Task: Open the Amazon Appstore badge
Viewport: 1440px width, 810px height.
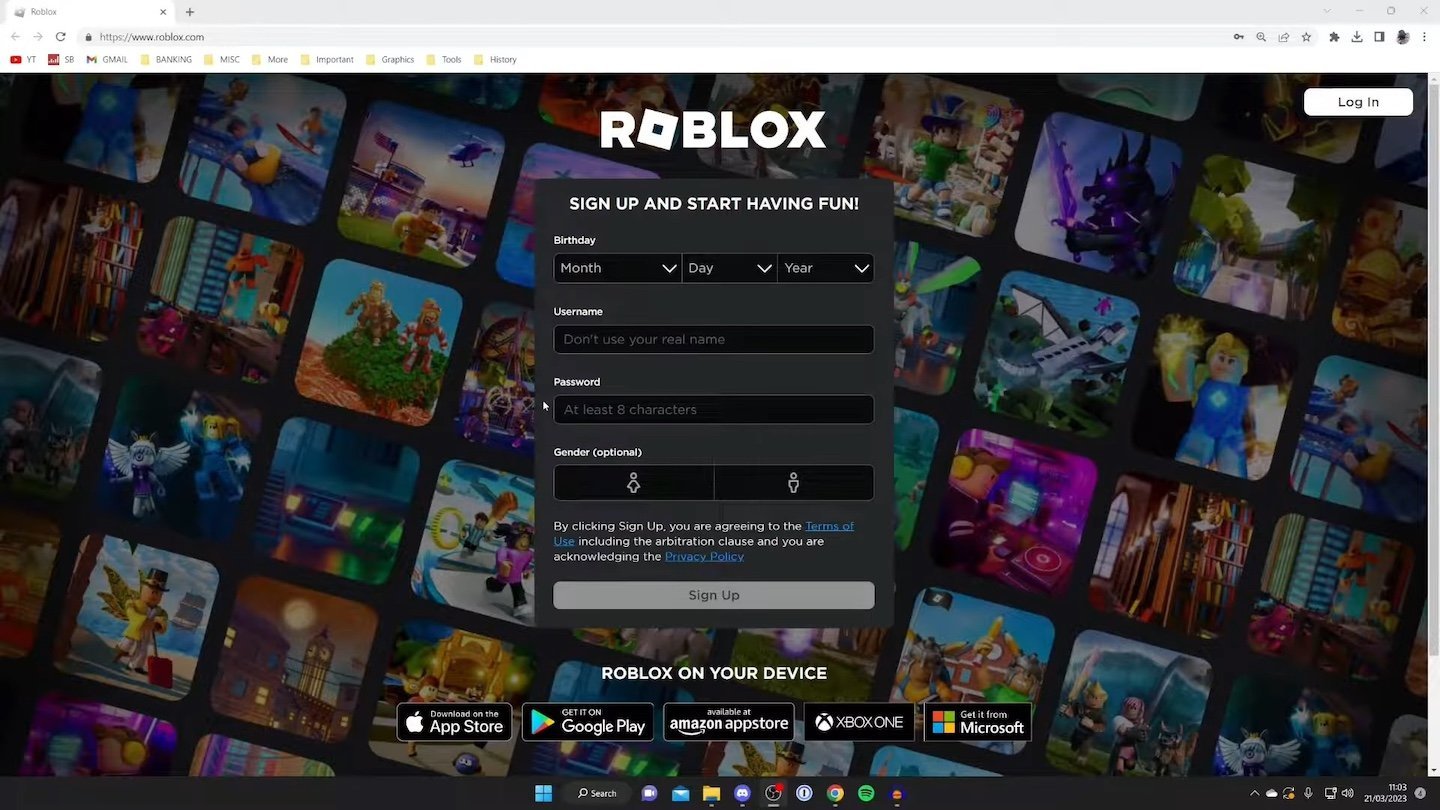Action: tap(729, 722)
